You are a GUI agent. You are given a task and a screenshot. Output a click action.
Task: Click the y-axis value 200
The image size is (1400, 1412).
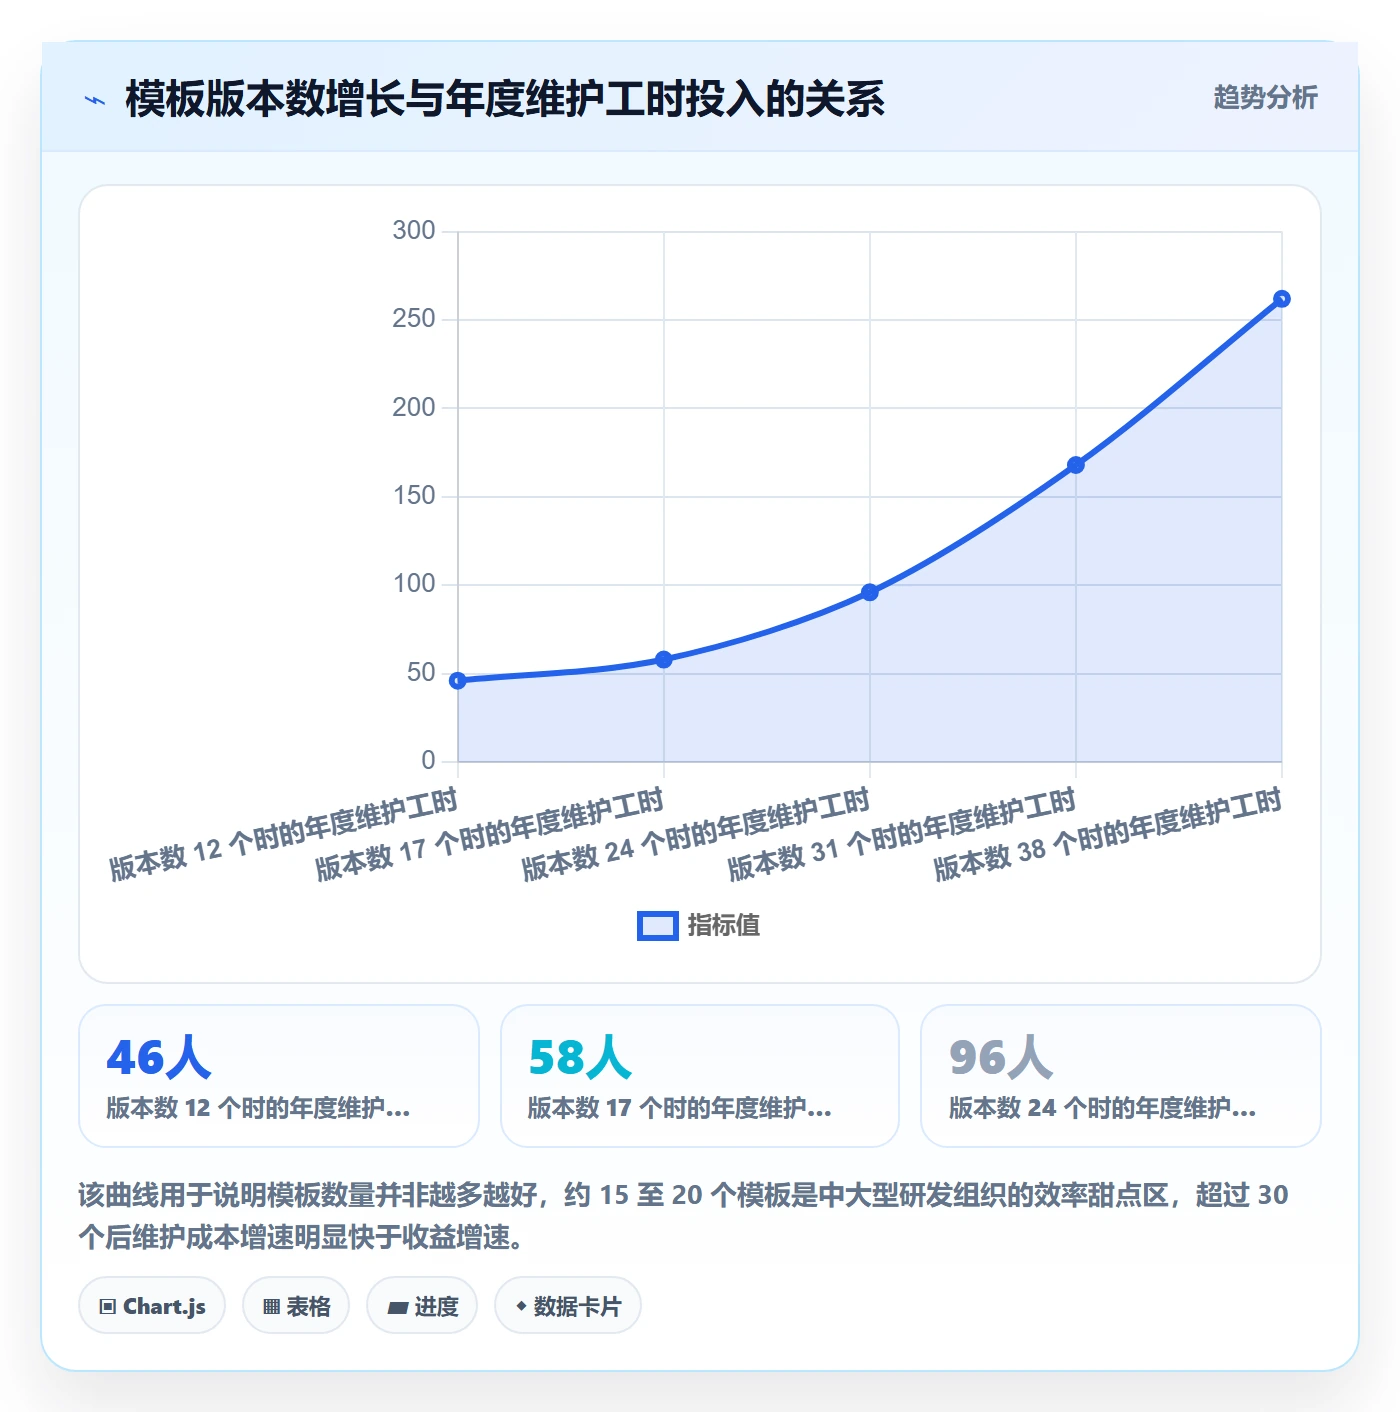tap(414, 407)
